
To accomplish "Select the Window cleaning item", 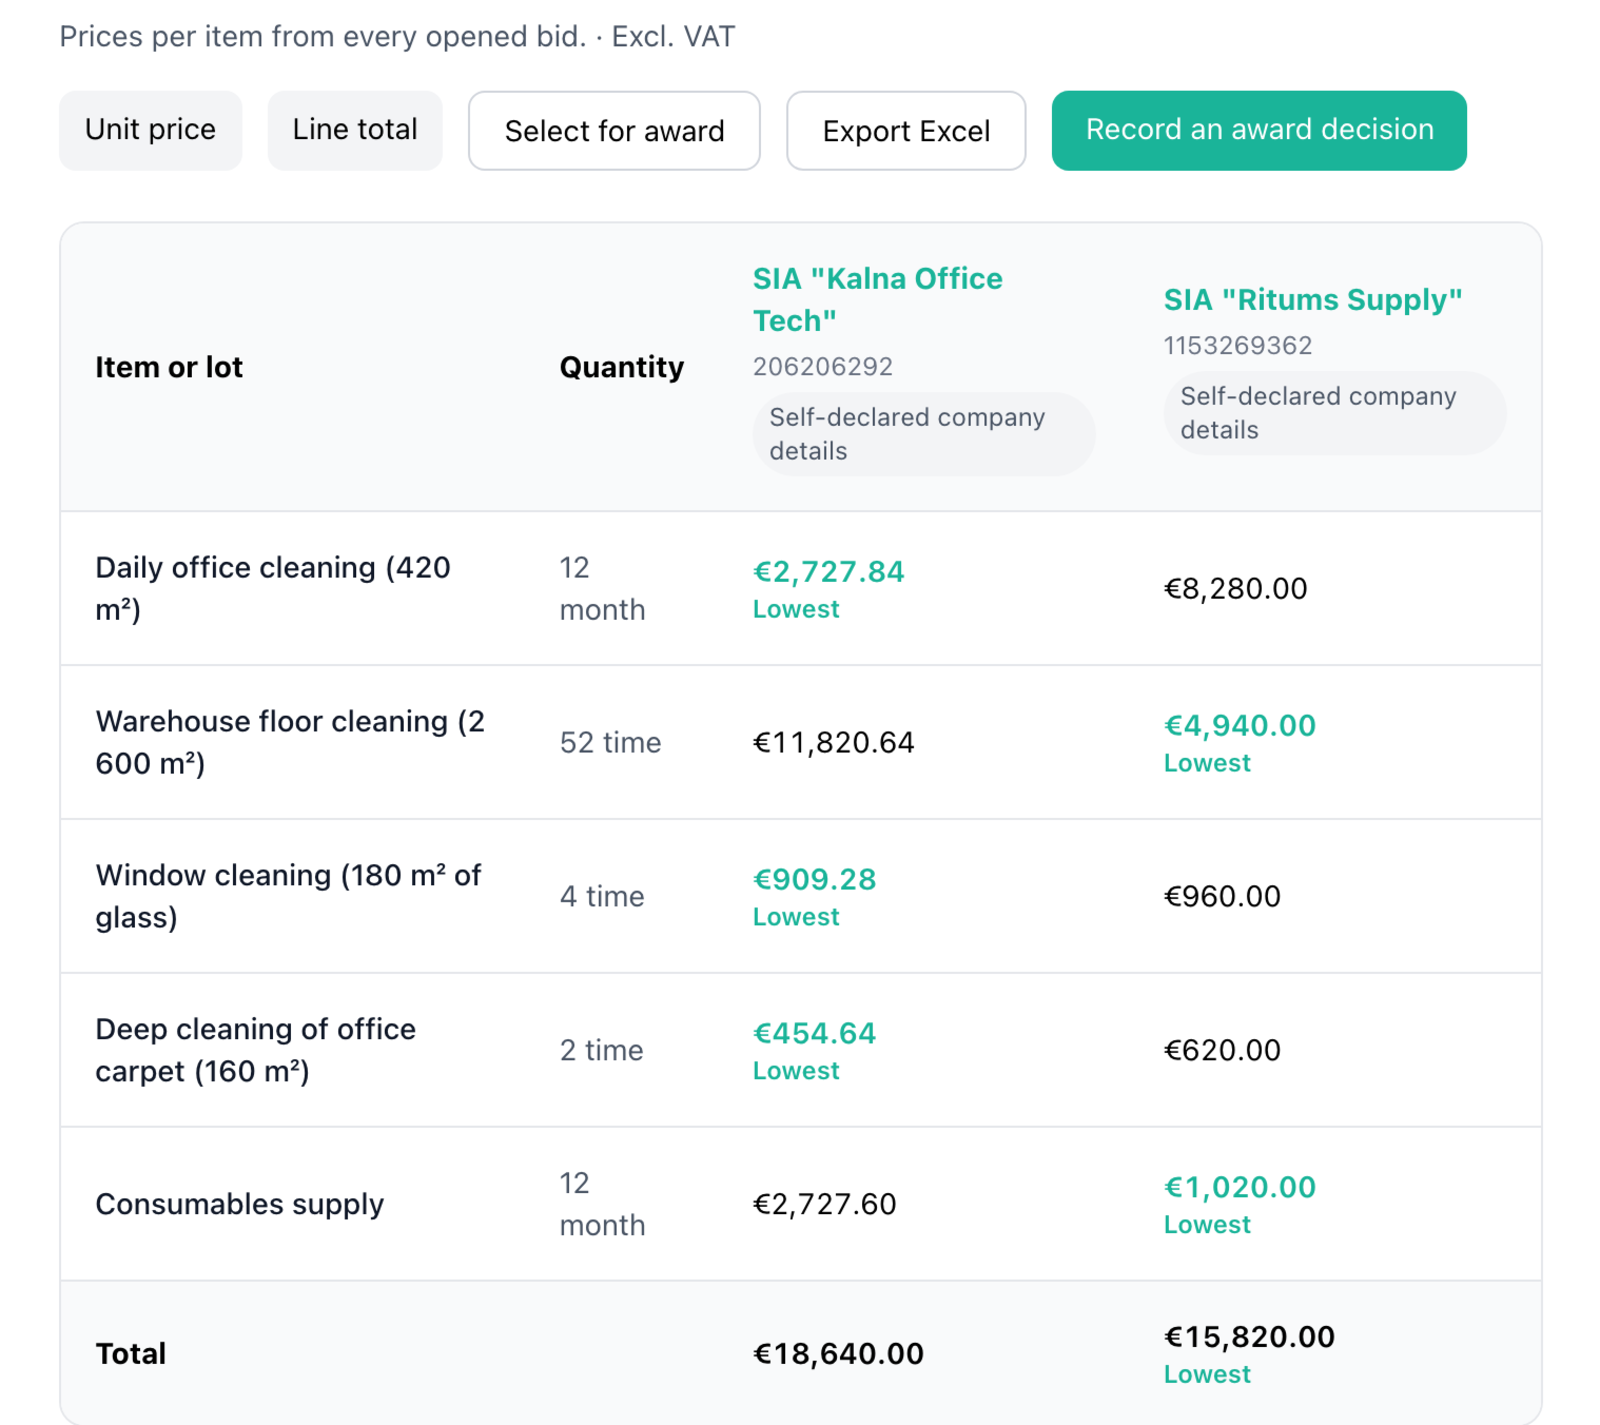I will tap(288, 896).
